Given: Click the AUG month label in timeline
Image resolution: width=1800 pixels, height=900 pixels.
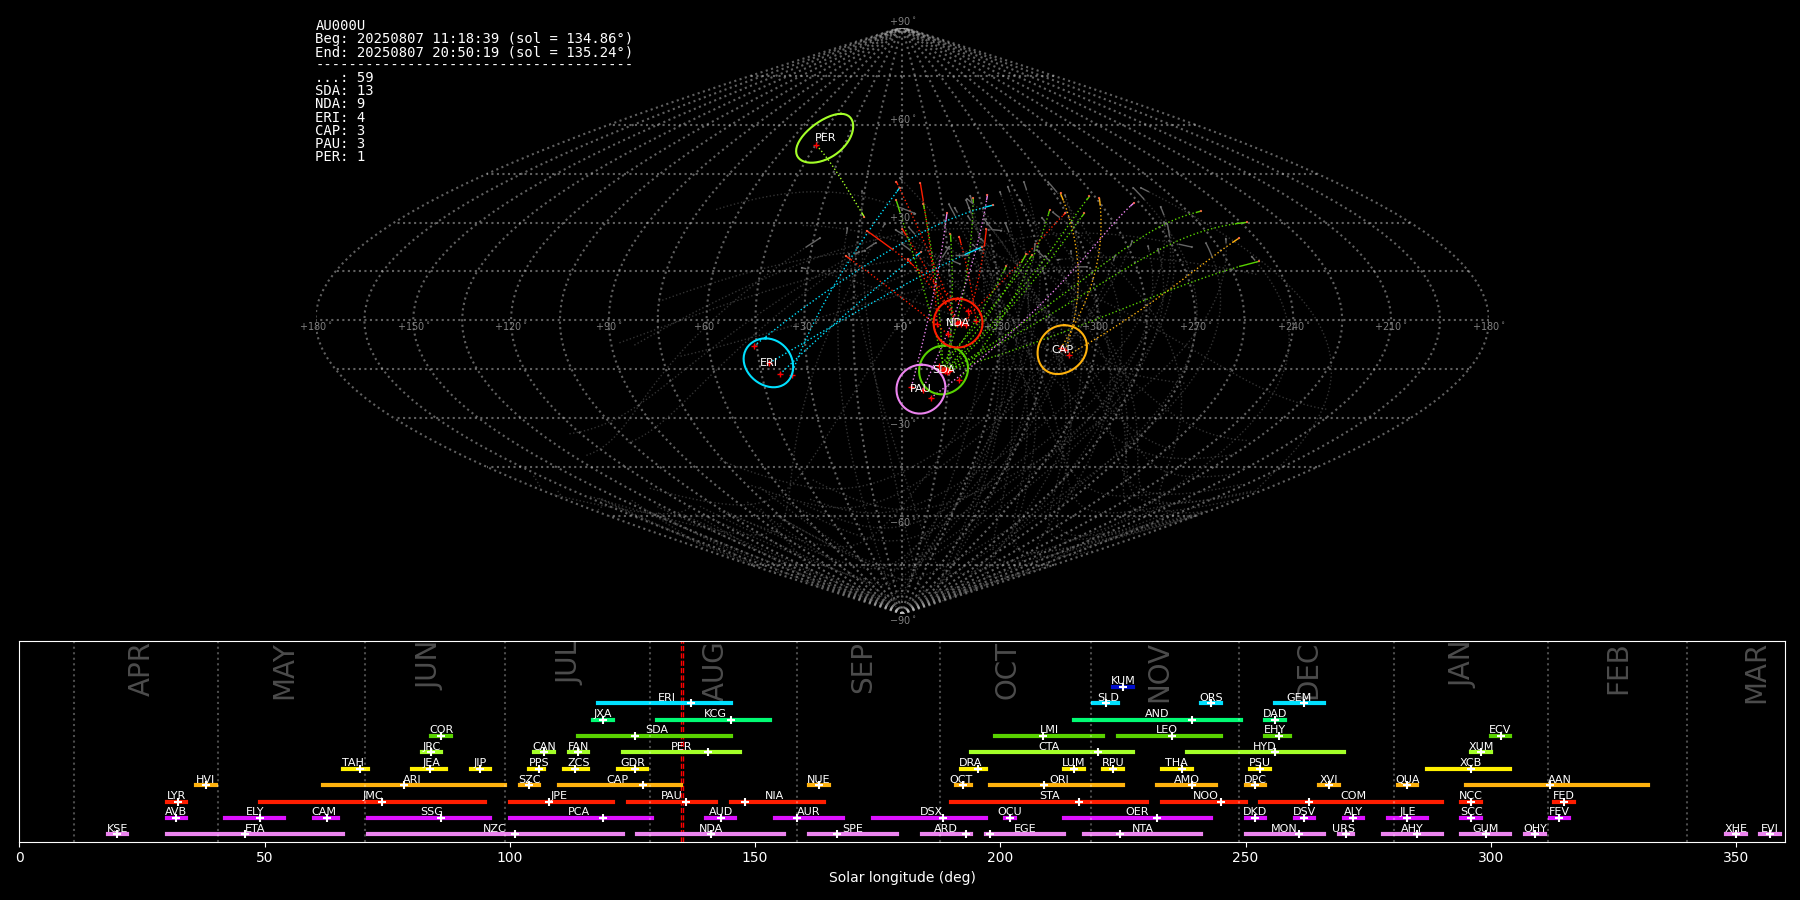Looking at the screenshot, I should pyautogui.click(x=713, y=671).
